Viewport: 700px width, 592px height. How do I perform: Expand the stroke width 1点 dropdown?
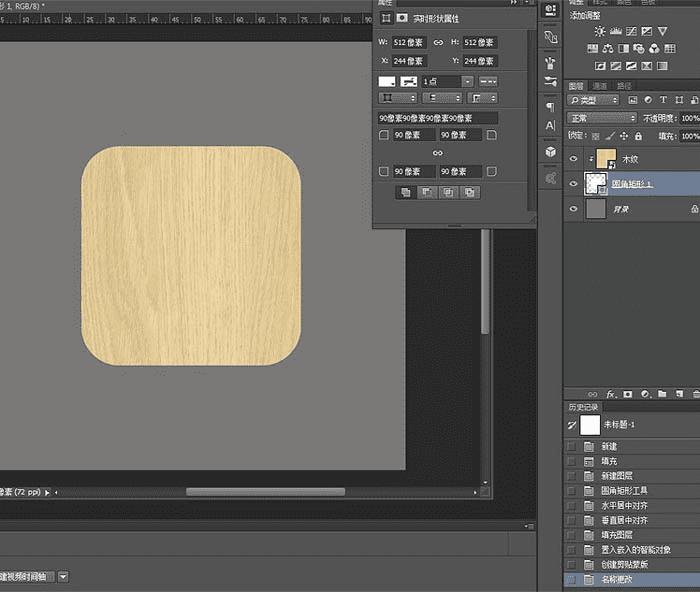click(x=467, y=81)
